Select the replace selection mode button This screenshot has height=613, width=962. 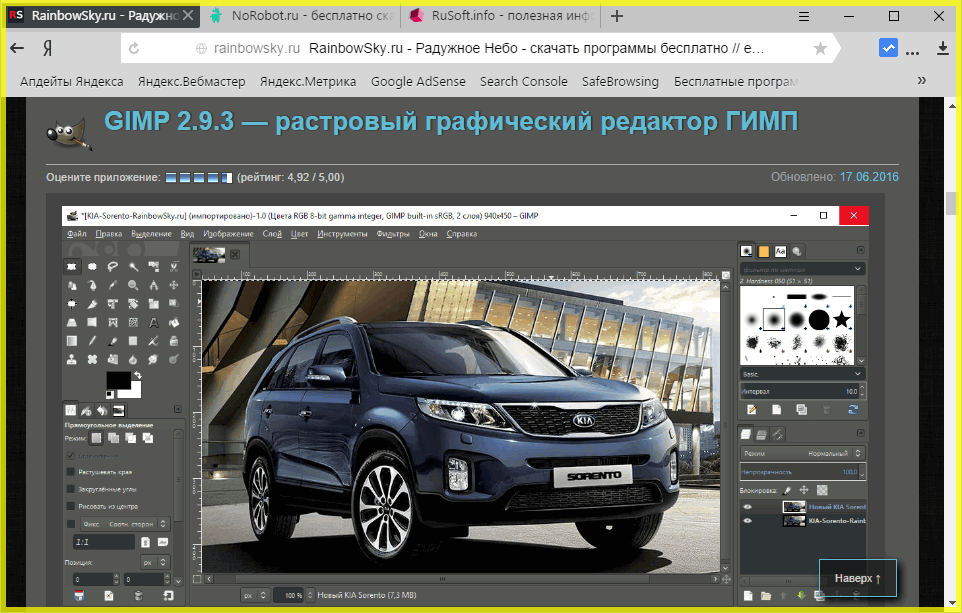pyautogui.click(x=96, y=438)
